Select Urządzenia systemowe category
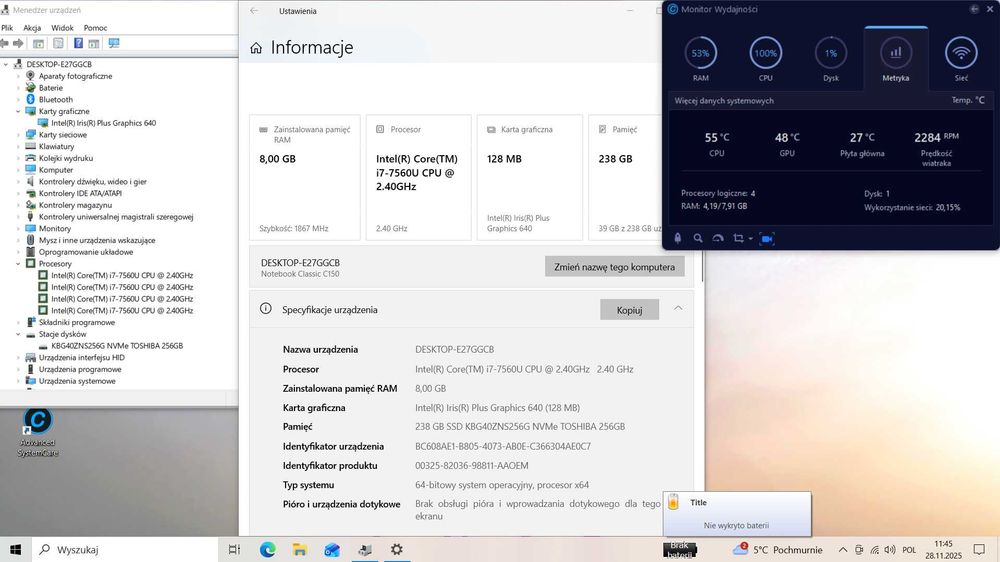 tap(77, 381)
